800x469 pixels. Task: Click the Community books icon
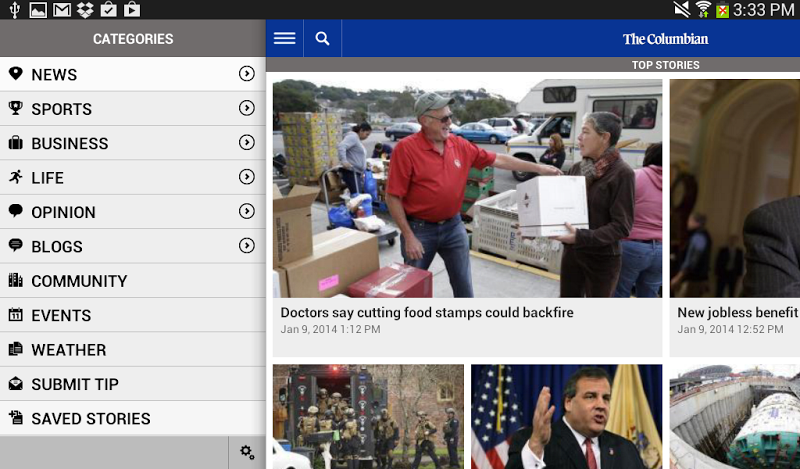click(x=16, y=280)
